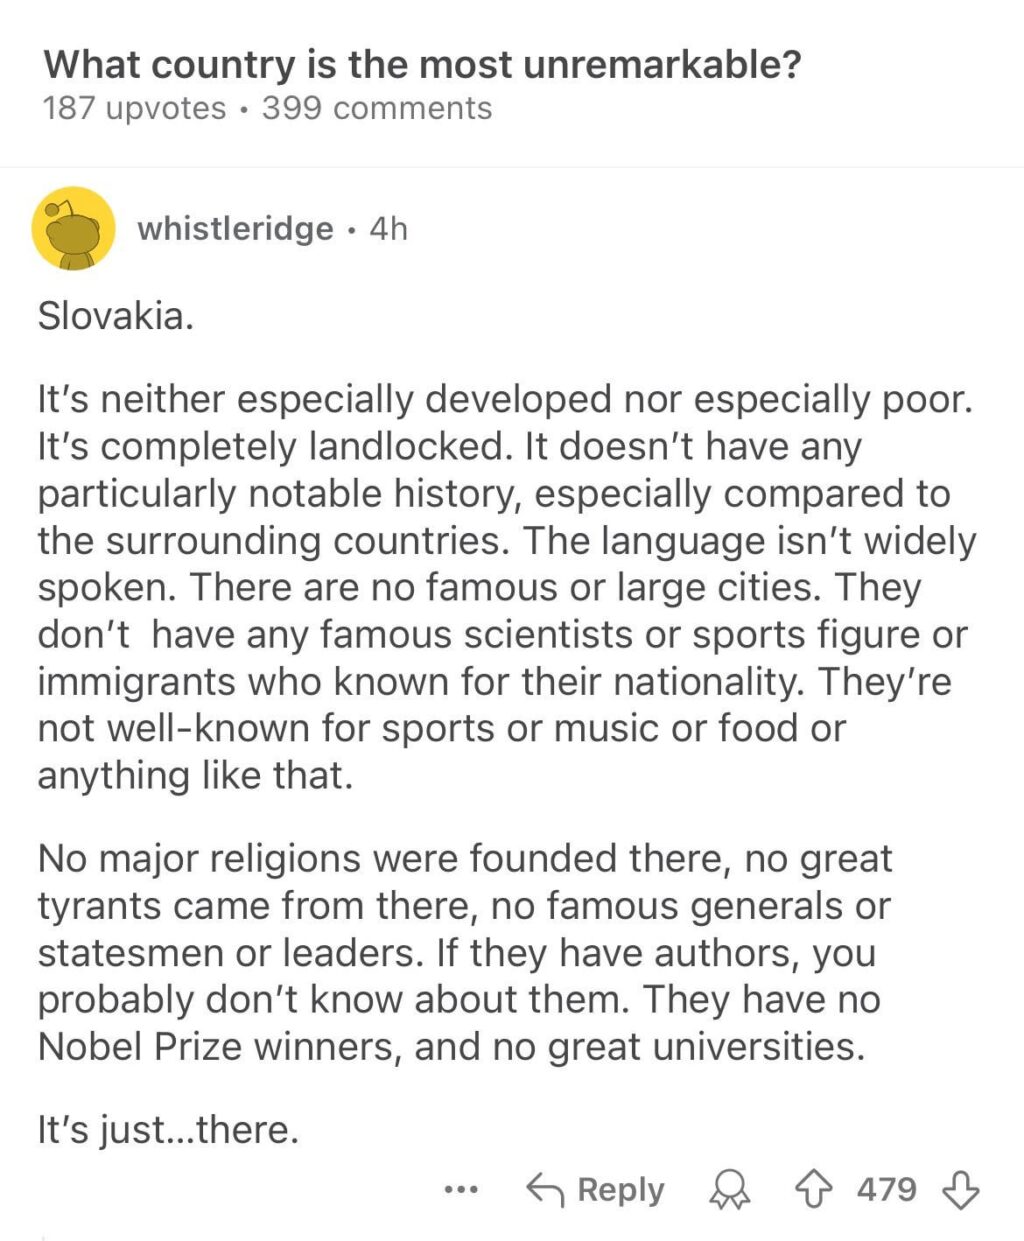Click the reply arrow icon
Image resolution: width=1024 pixels, height=1241 pixels.
click(546, 1189)
